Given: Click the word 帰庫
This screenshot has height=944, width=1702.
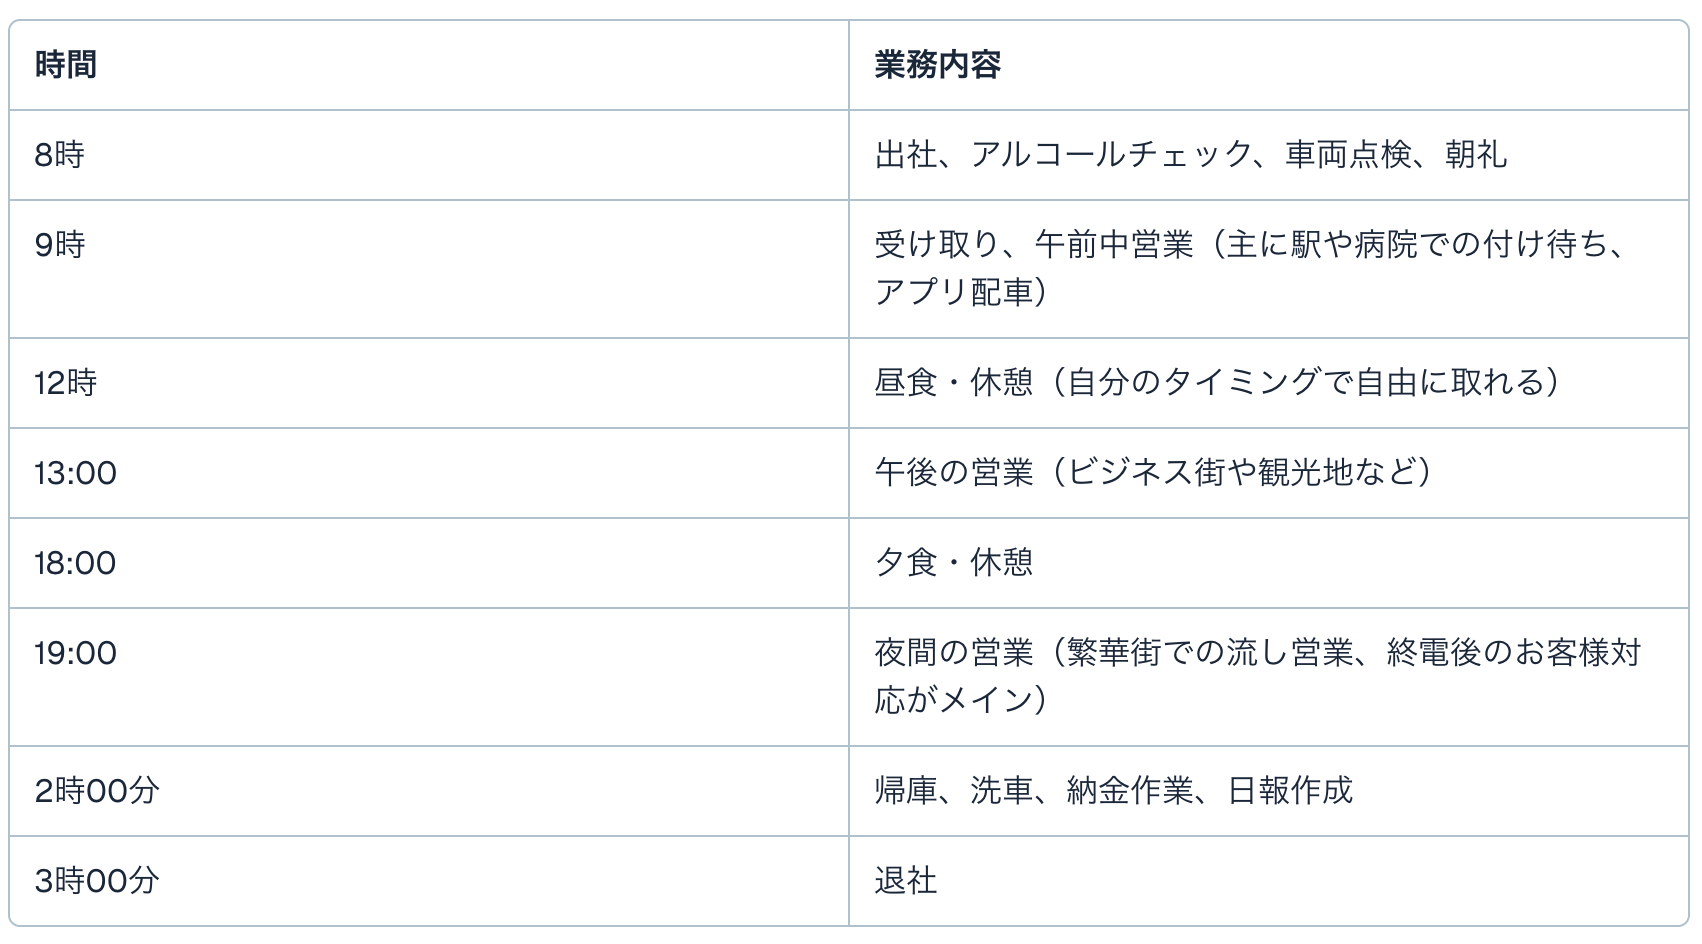Looking at the screenshot, I should coord(905,791).
